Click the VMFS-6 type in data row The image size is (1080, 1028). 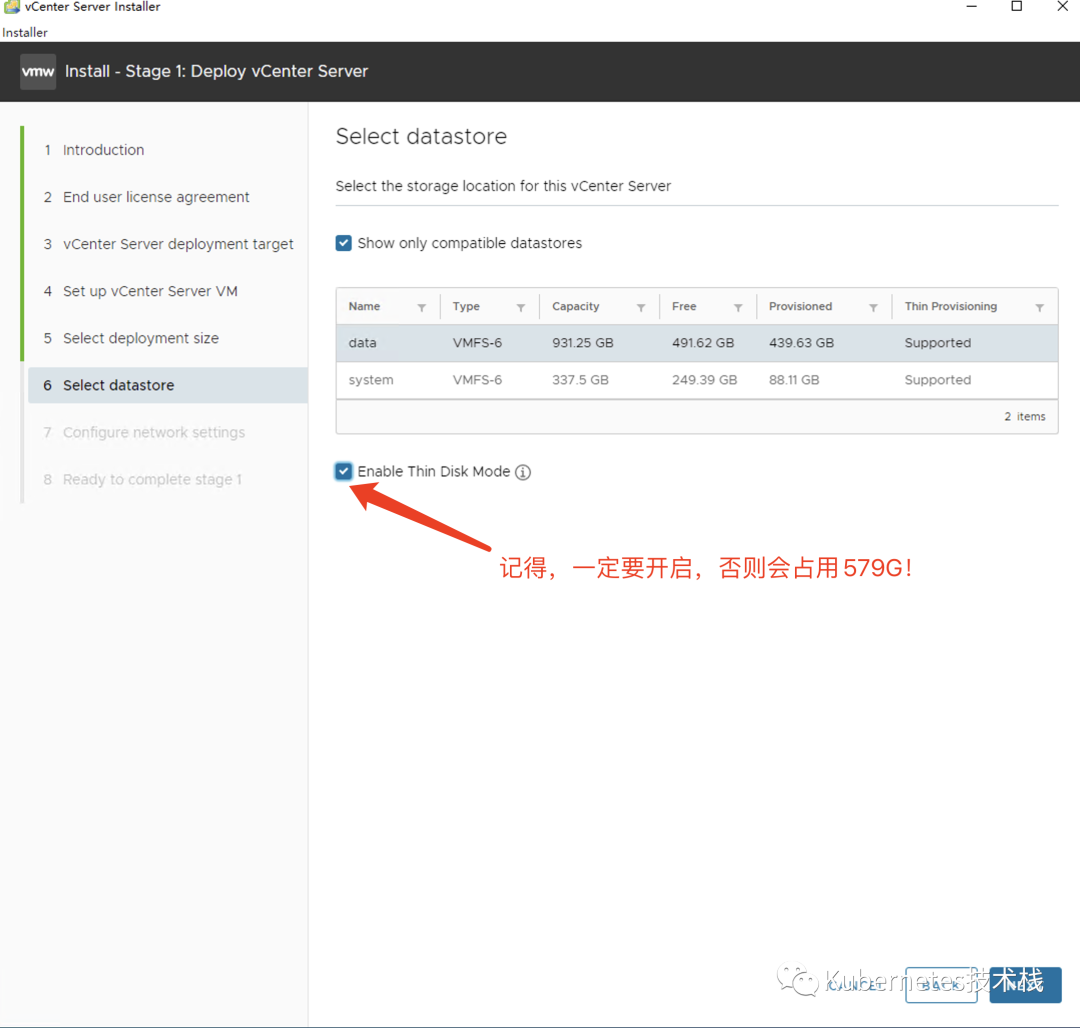(477, 343)
